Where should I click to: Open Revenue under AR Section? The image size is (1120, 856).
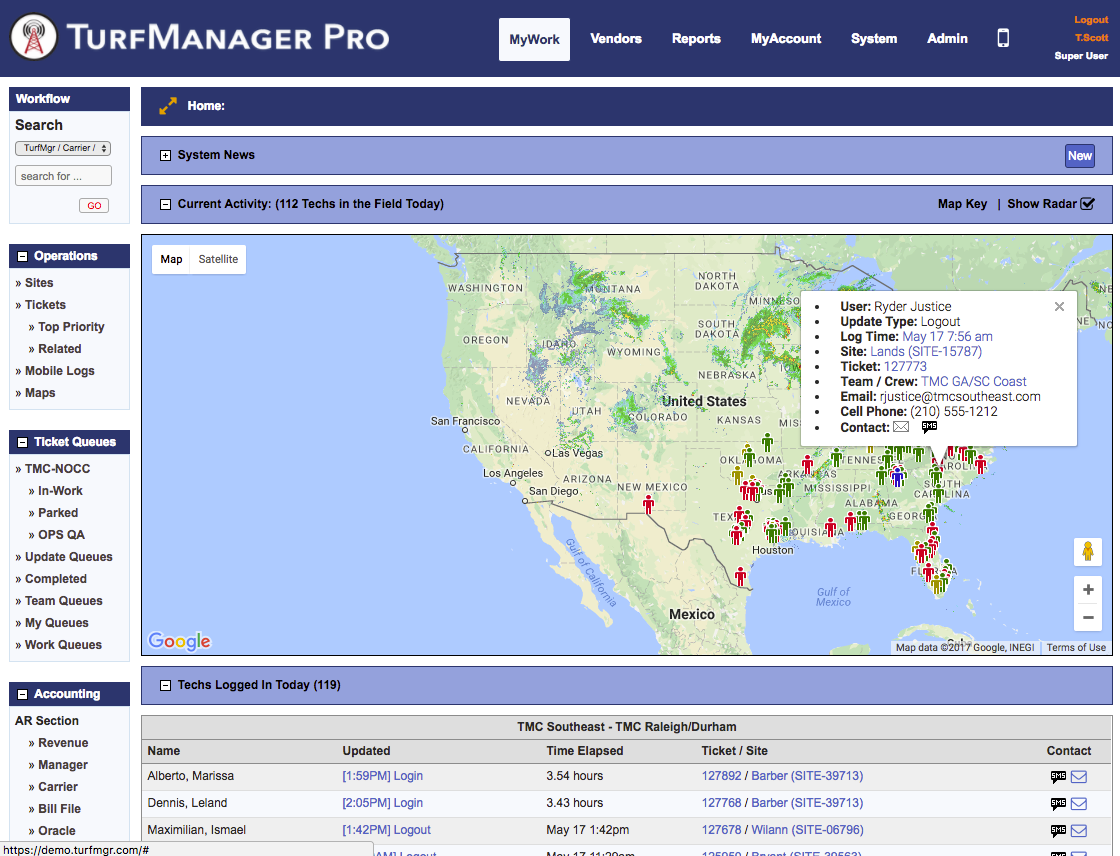point(63,743)
